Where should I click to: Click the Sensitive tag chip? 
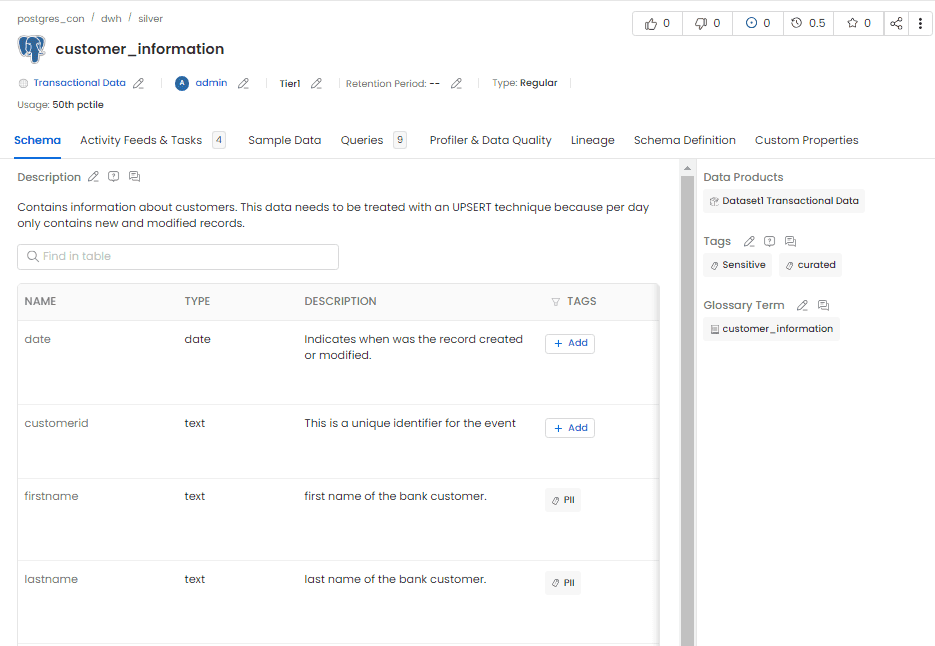738,265
